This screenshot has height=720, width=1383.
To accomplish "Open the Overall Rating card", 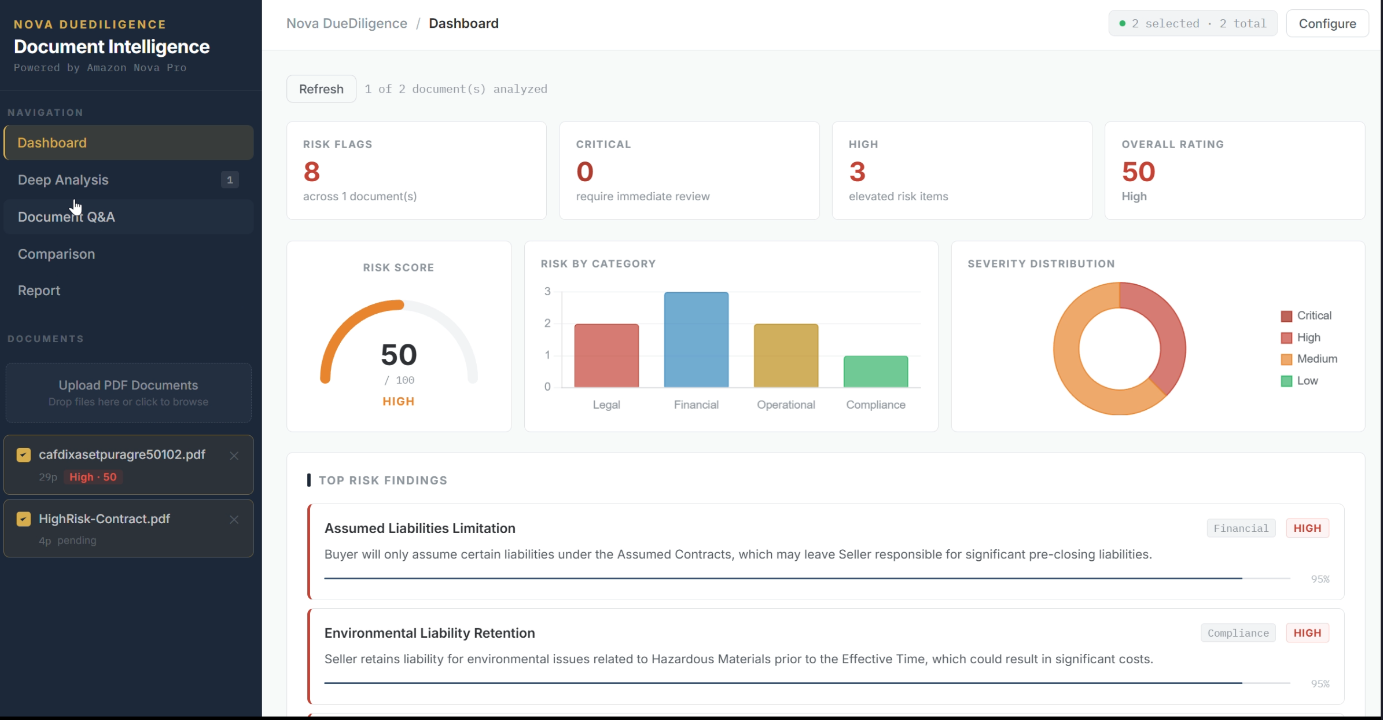I will tap(1235, 171).
